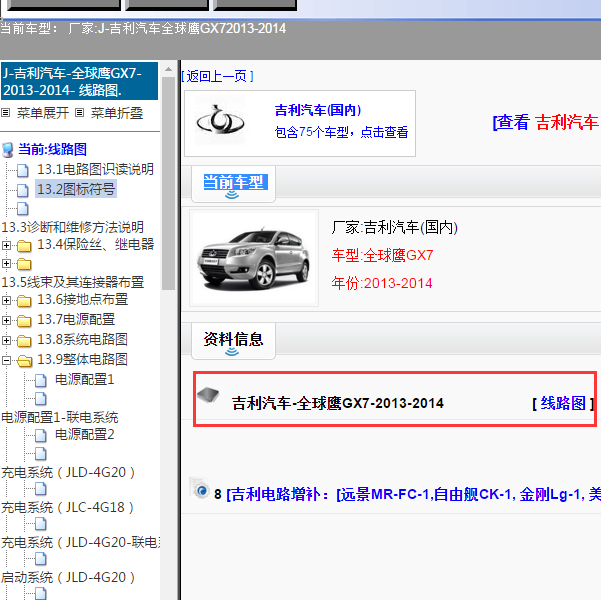Click 菜单展开 to expand the menu

click(43, 113)
